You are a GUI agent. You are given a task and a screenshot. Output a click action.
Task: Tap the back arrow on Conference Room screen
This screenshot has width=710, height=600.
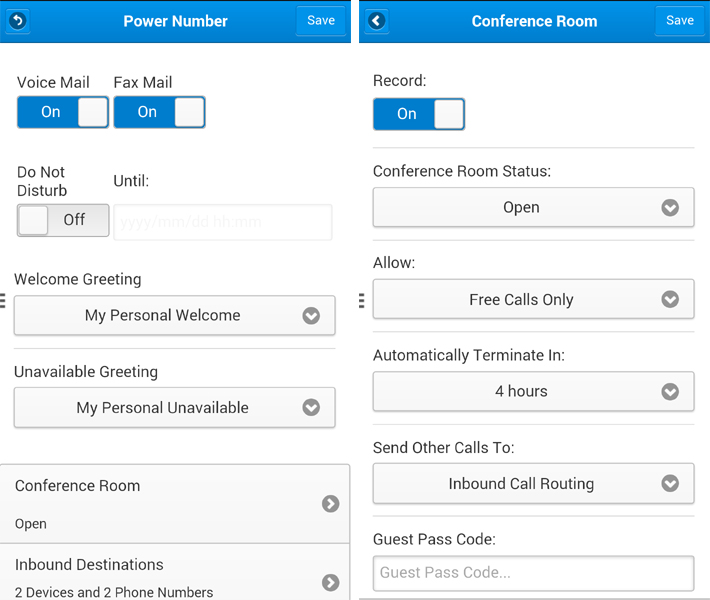(377, 21)
